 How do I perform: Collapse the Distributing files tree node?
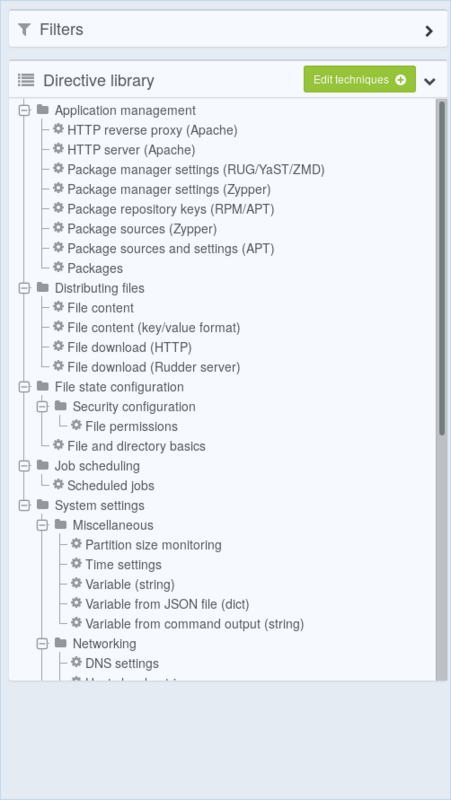pos(24,288)
